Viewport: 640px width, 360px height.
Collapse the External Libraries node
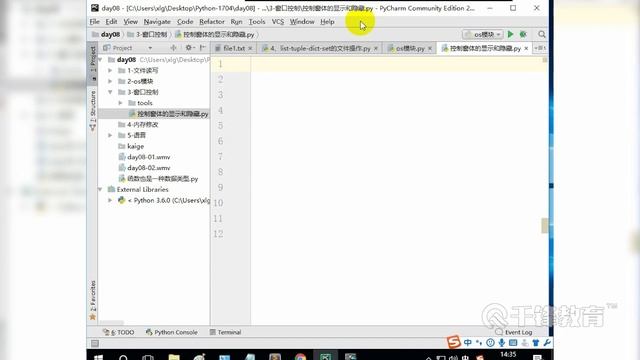click(x=100, y=189)
